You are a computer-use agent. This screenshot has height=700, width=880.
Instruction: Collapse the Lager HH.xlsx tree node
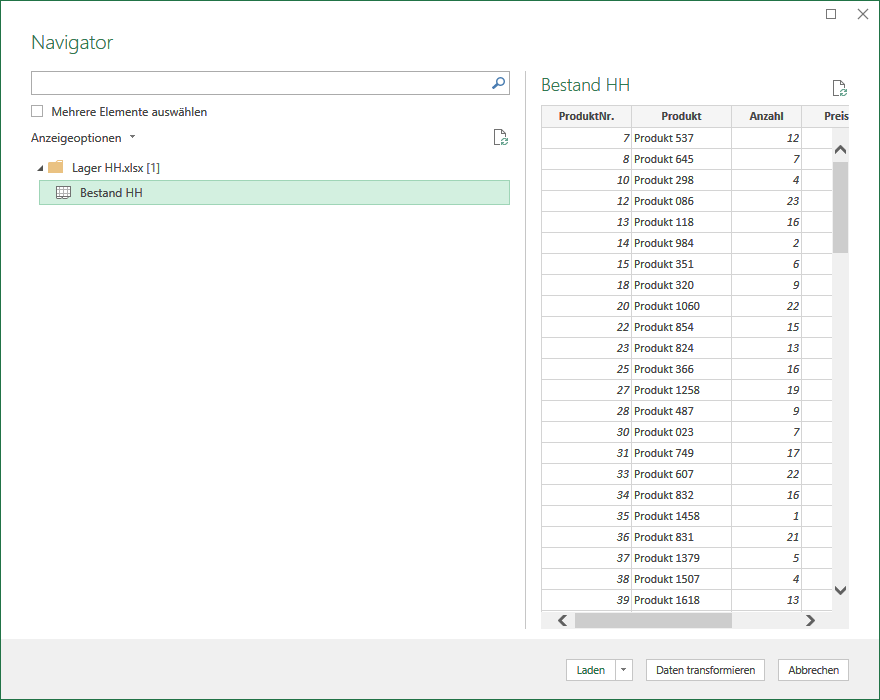tap(40, 168)
